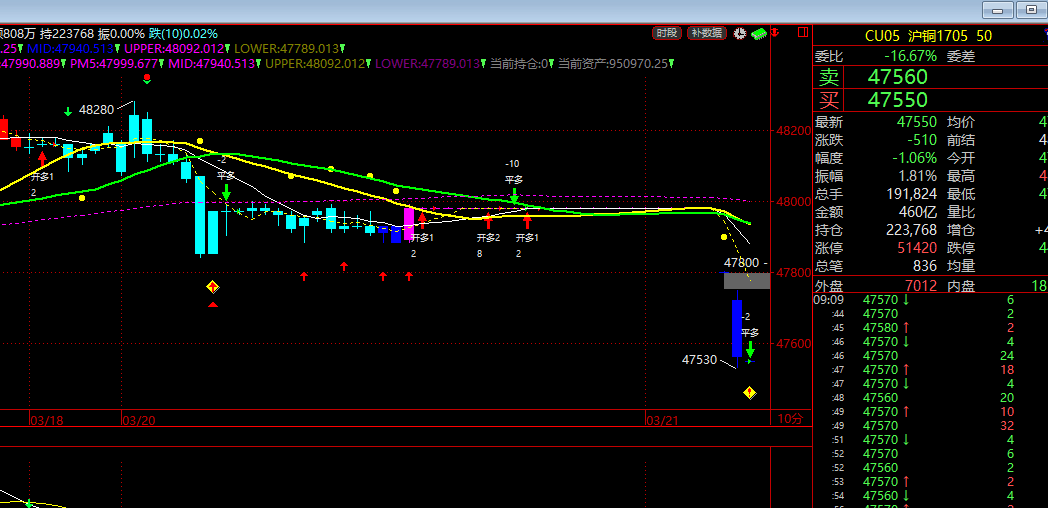Click the red stop-sign dot atop chart
This screenshot has width=1048, height=508.
147,77
